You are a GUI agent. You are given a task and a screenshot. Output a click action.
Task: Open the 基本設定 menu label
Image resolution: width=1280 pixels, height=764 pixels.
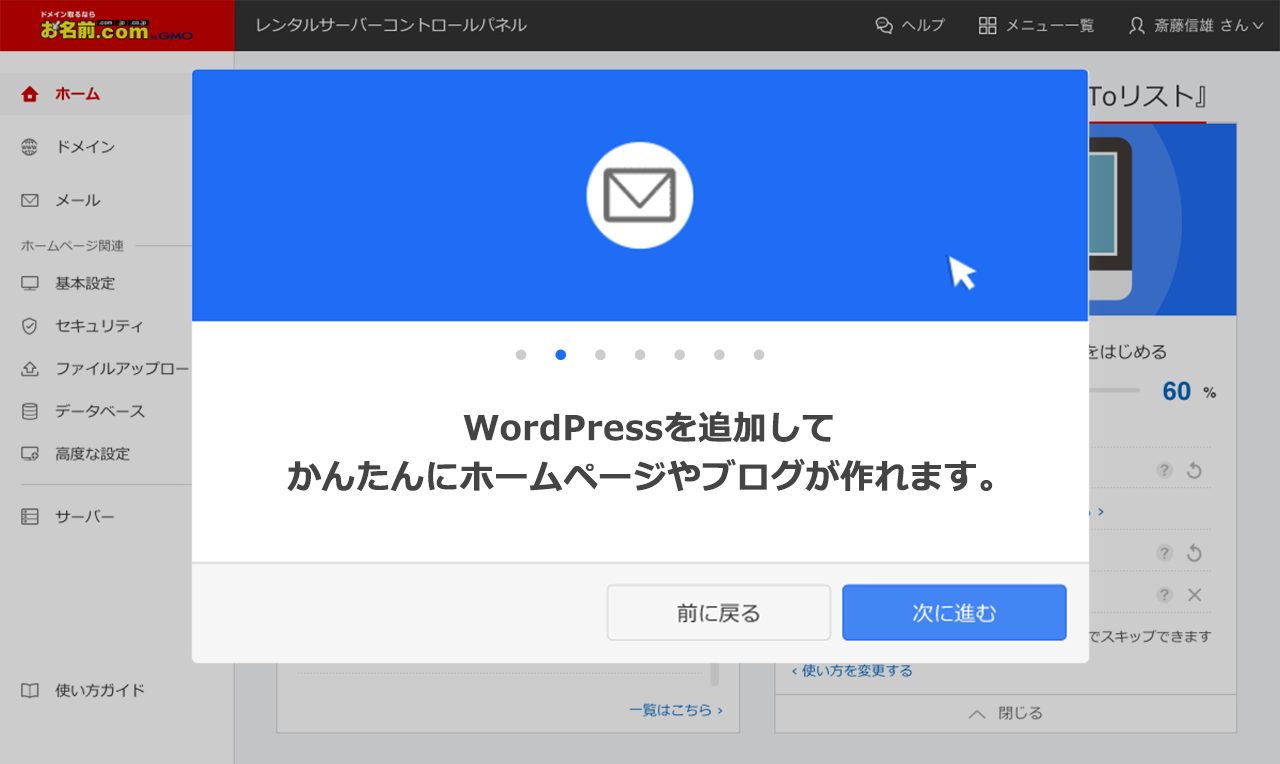(85, 283)
